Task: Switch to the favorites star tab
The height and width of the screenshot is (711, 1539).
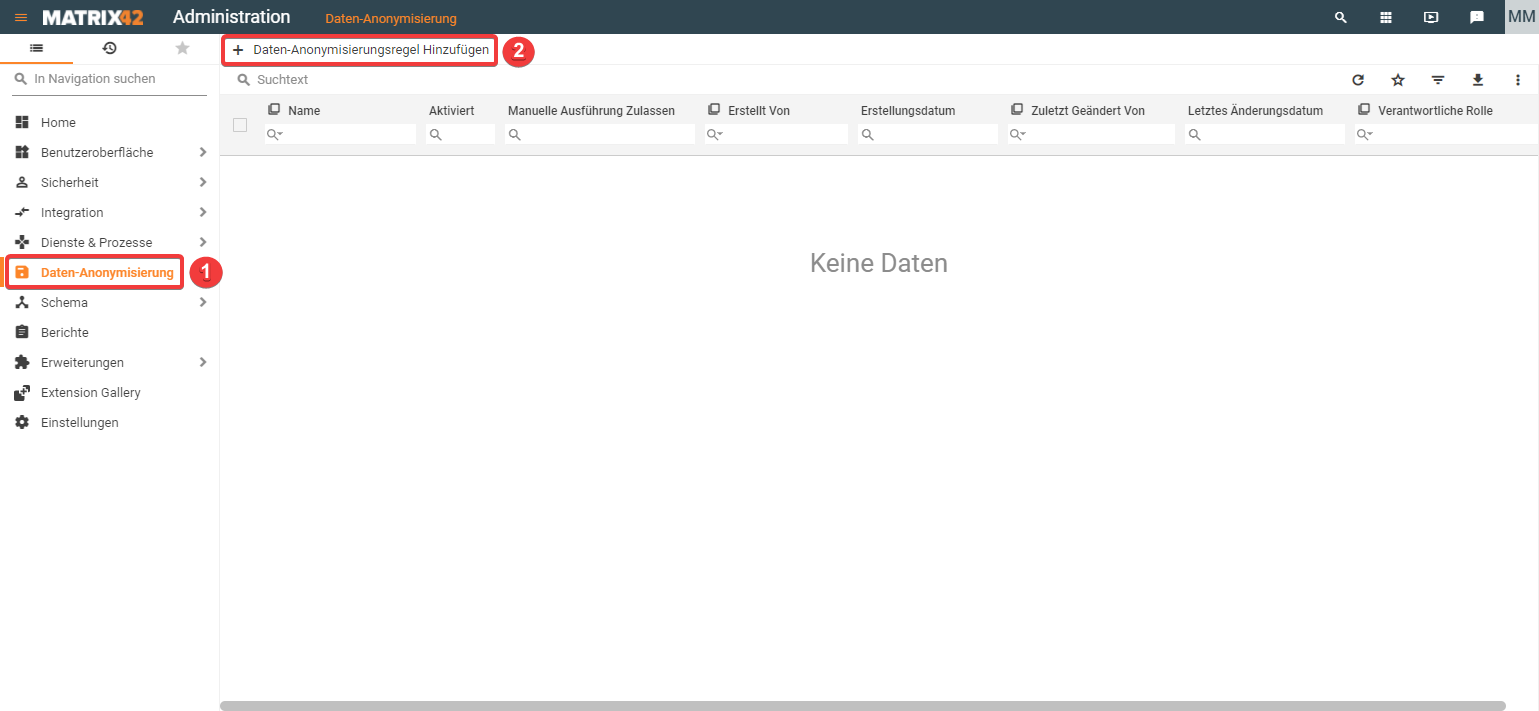Action: pos(182,48)
